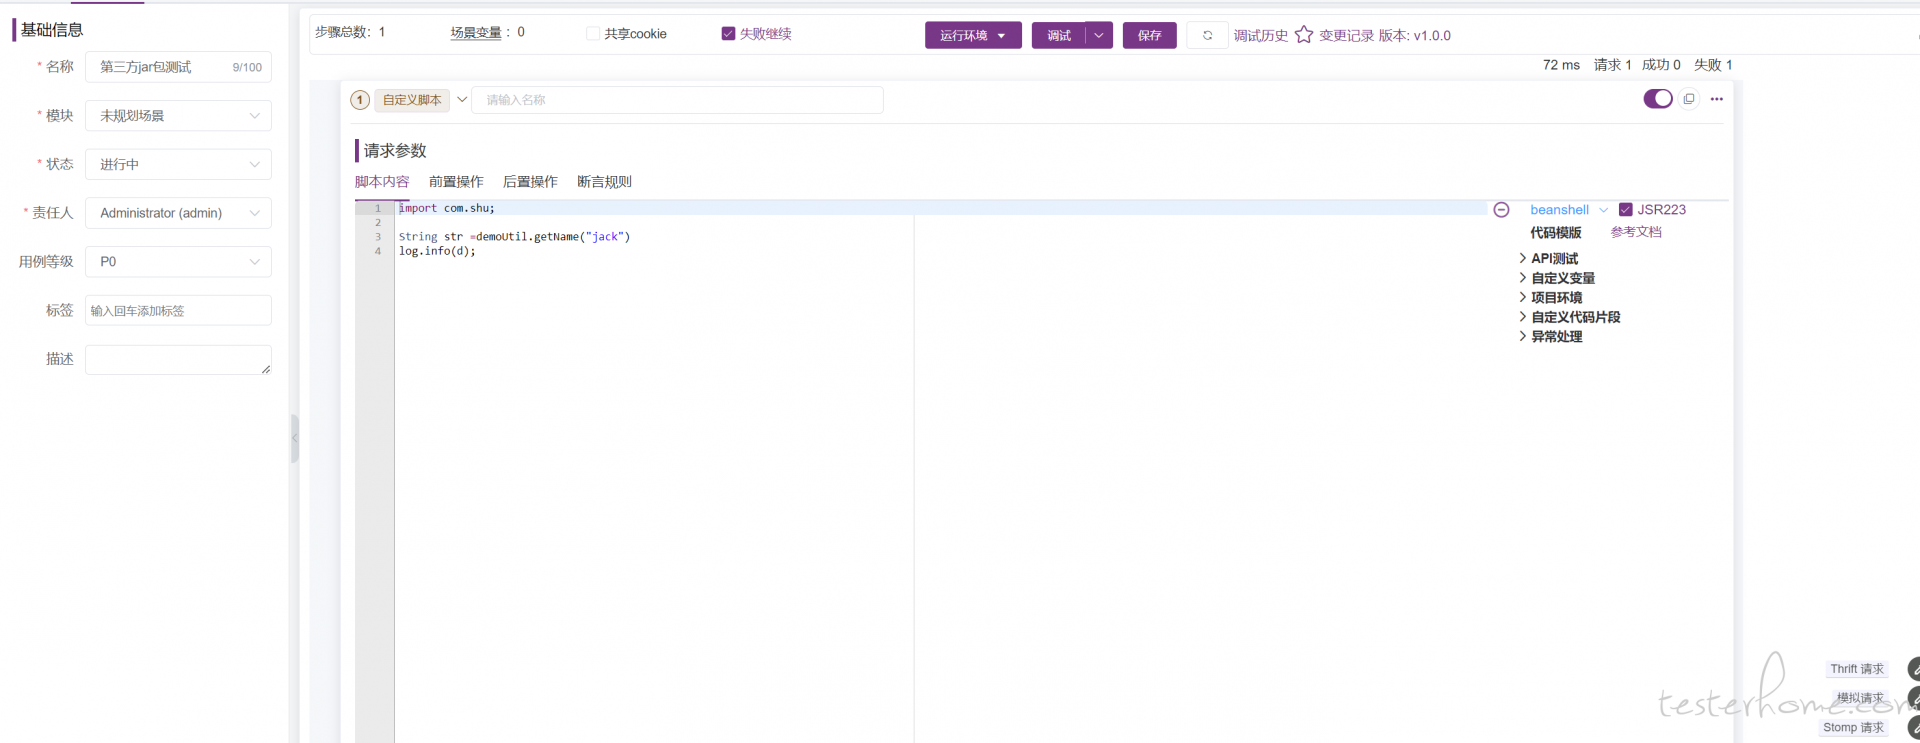This screenshot has height=743, width=1920.
Task: Click code line 1 import com.shu;
Action: 447,208
